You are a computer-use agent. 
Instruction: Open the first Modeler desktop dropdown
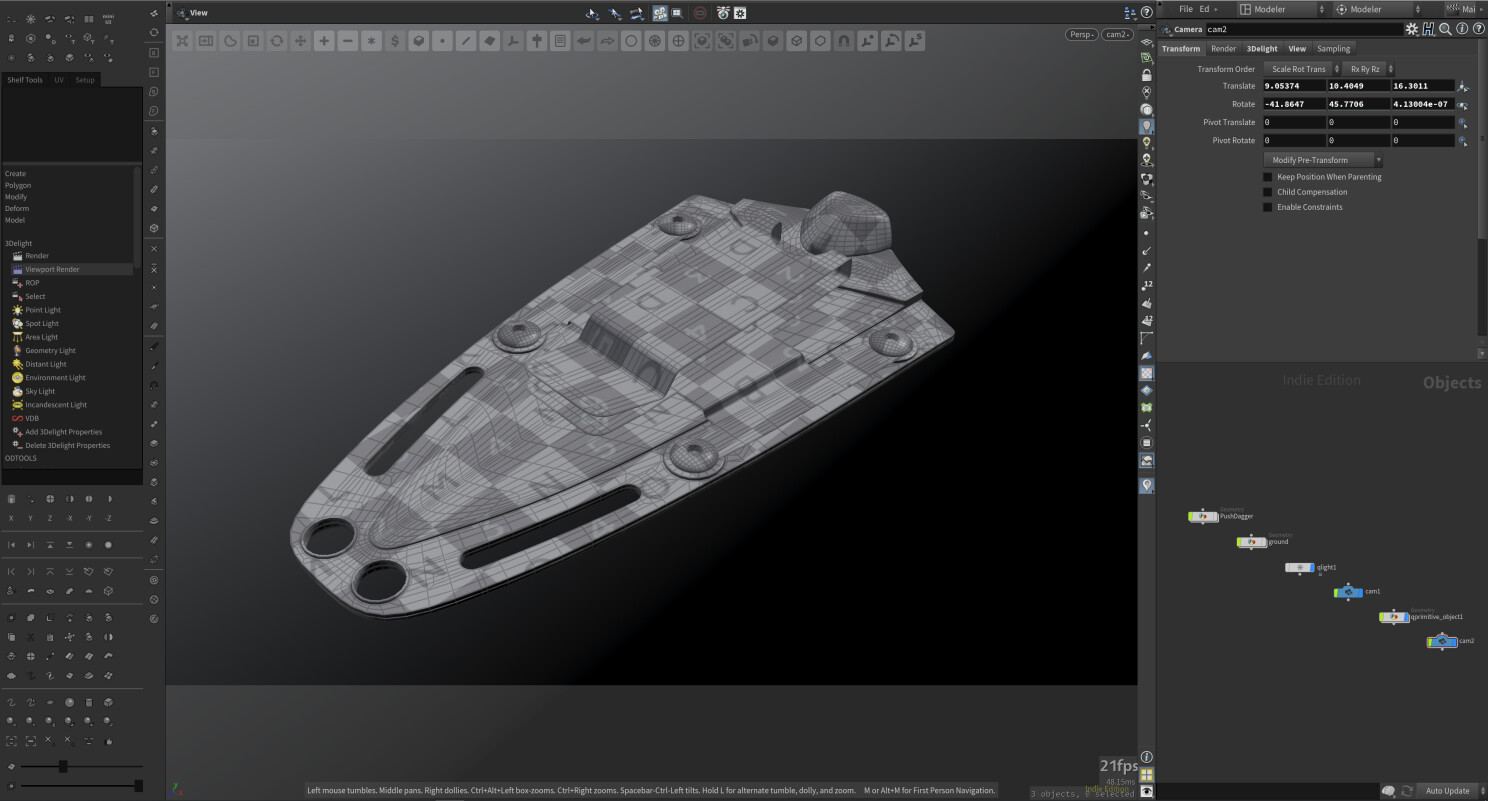1282,9
